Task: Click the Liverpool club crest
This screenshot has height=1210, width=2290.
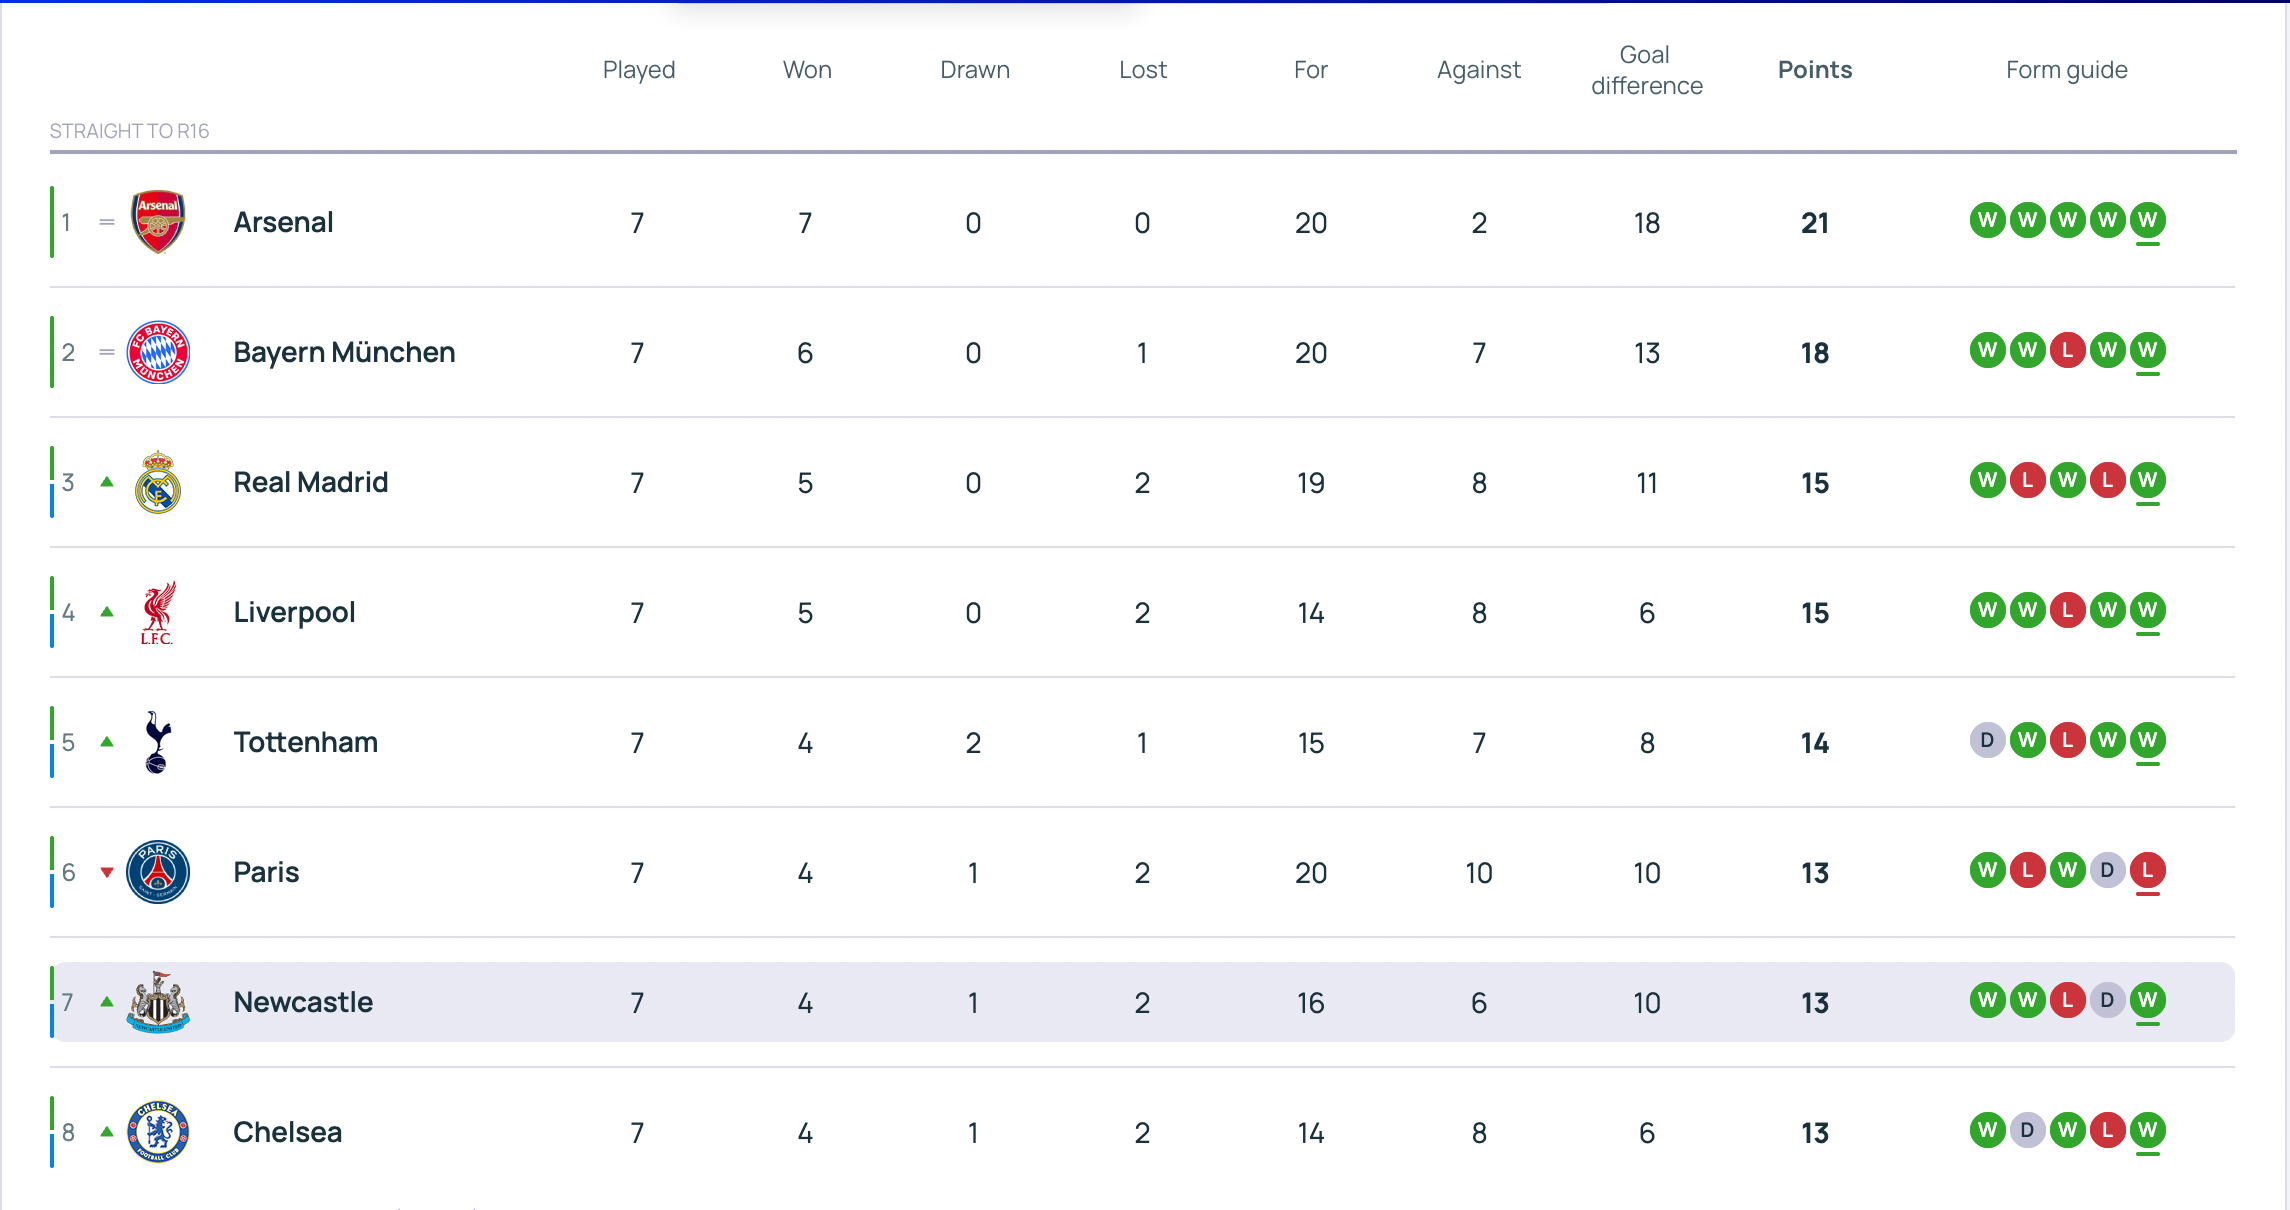Action: (157, 611)
